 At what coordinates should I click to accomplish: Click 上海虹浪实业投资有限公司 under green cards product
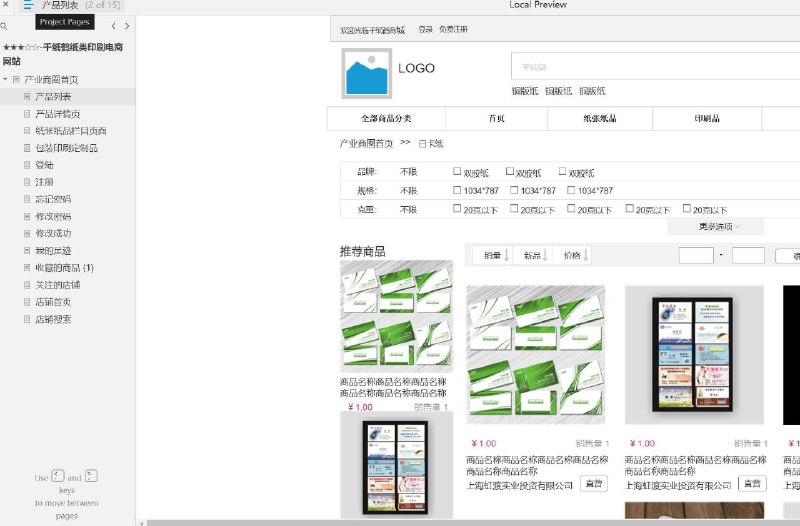[520, 486]
